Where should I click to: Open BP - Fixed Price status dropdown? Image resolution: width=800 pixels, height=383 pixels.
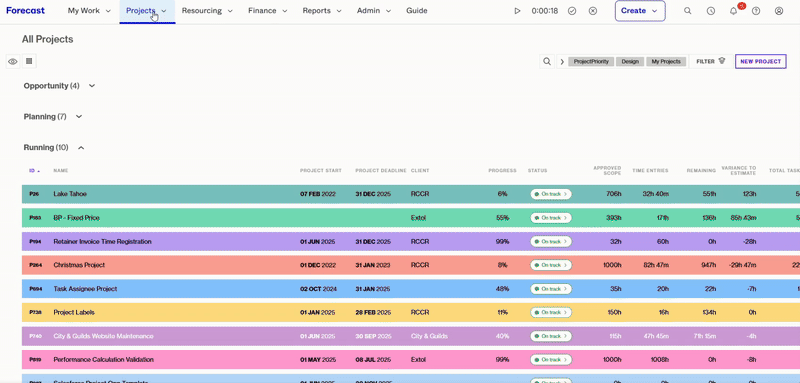tap(551, 218)
